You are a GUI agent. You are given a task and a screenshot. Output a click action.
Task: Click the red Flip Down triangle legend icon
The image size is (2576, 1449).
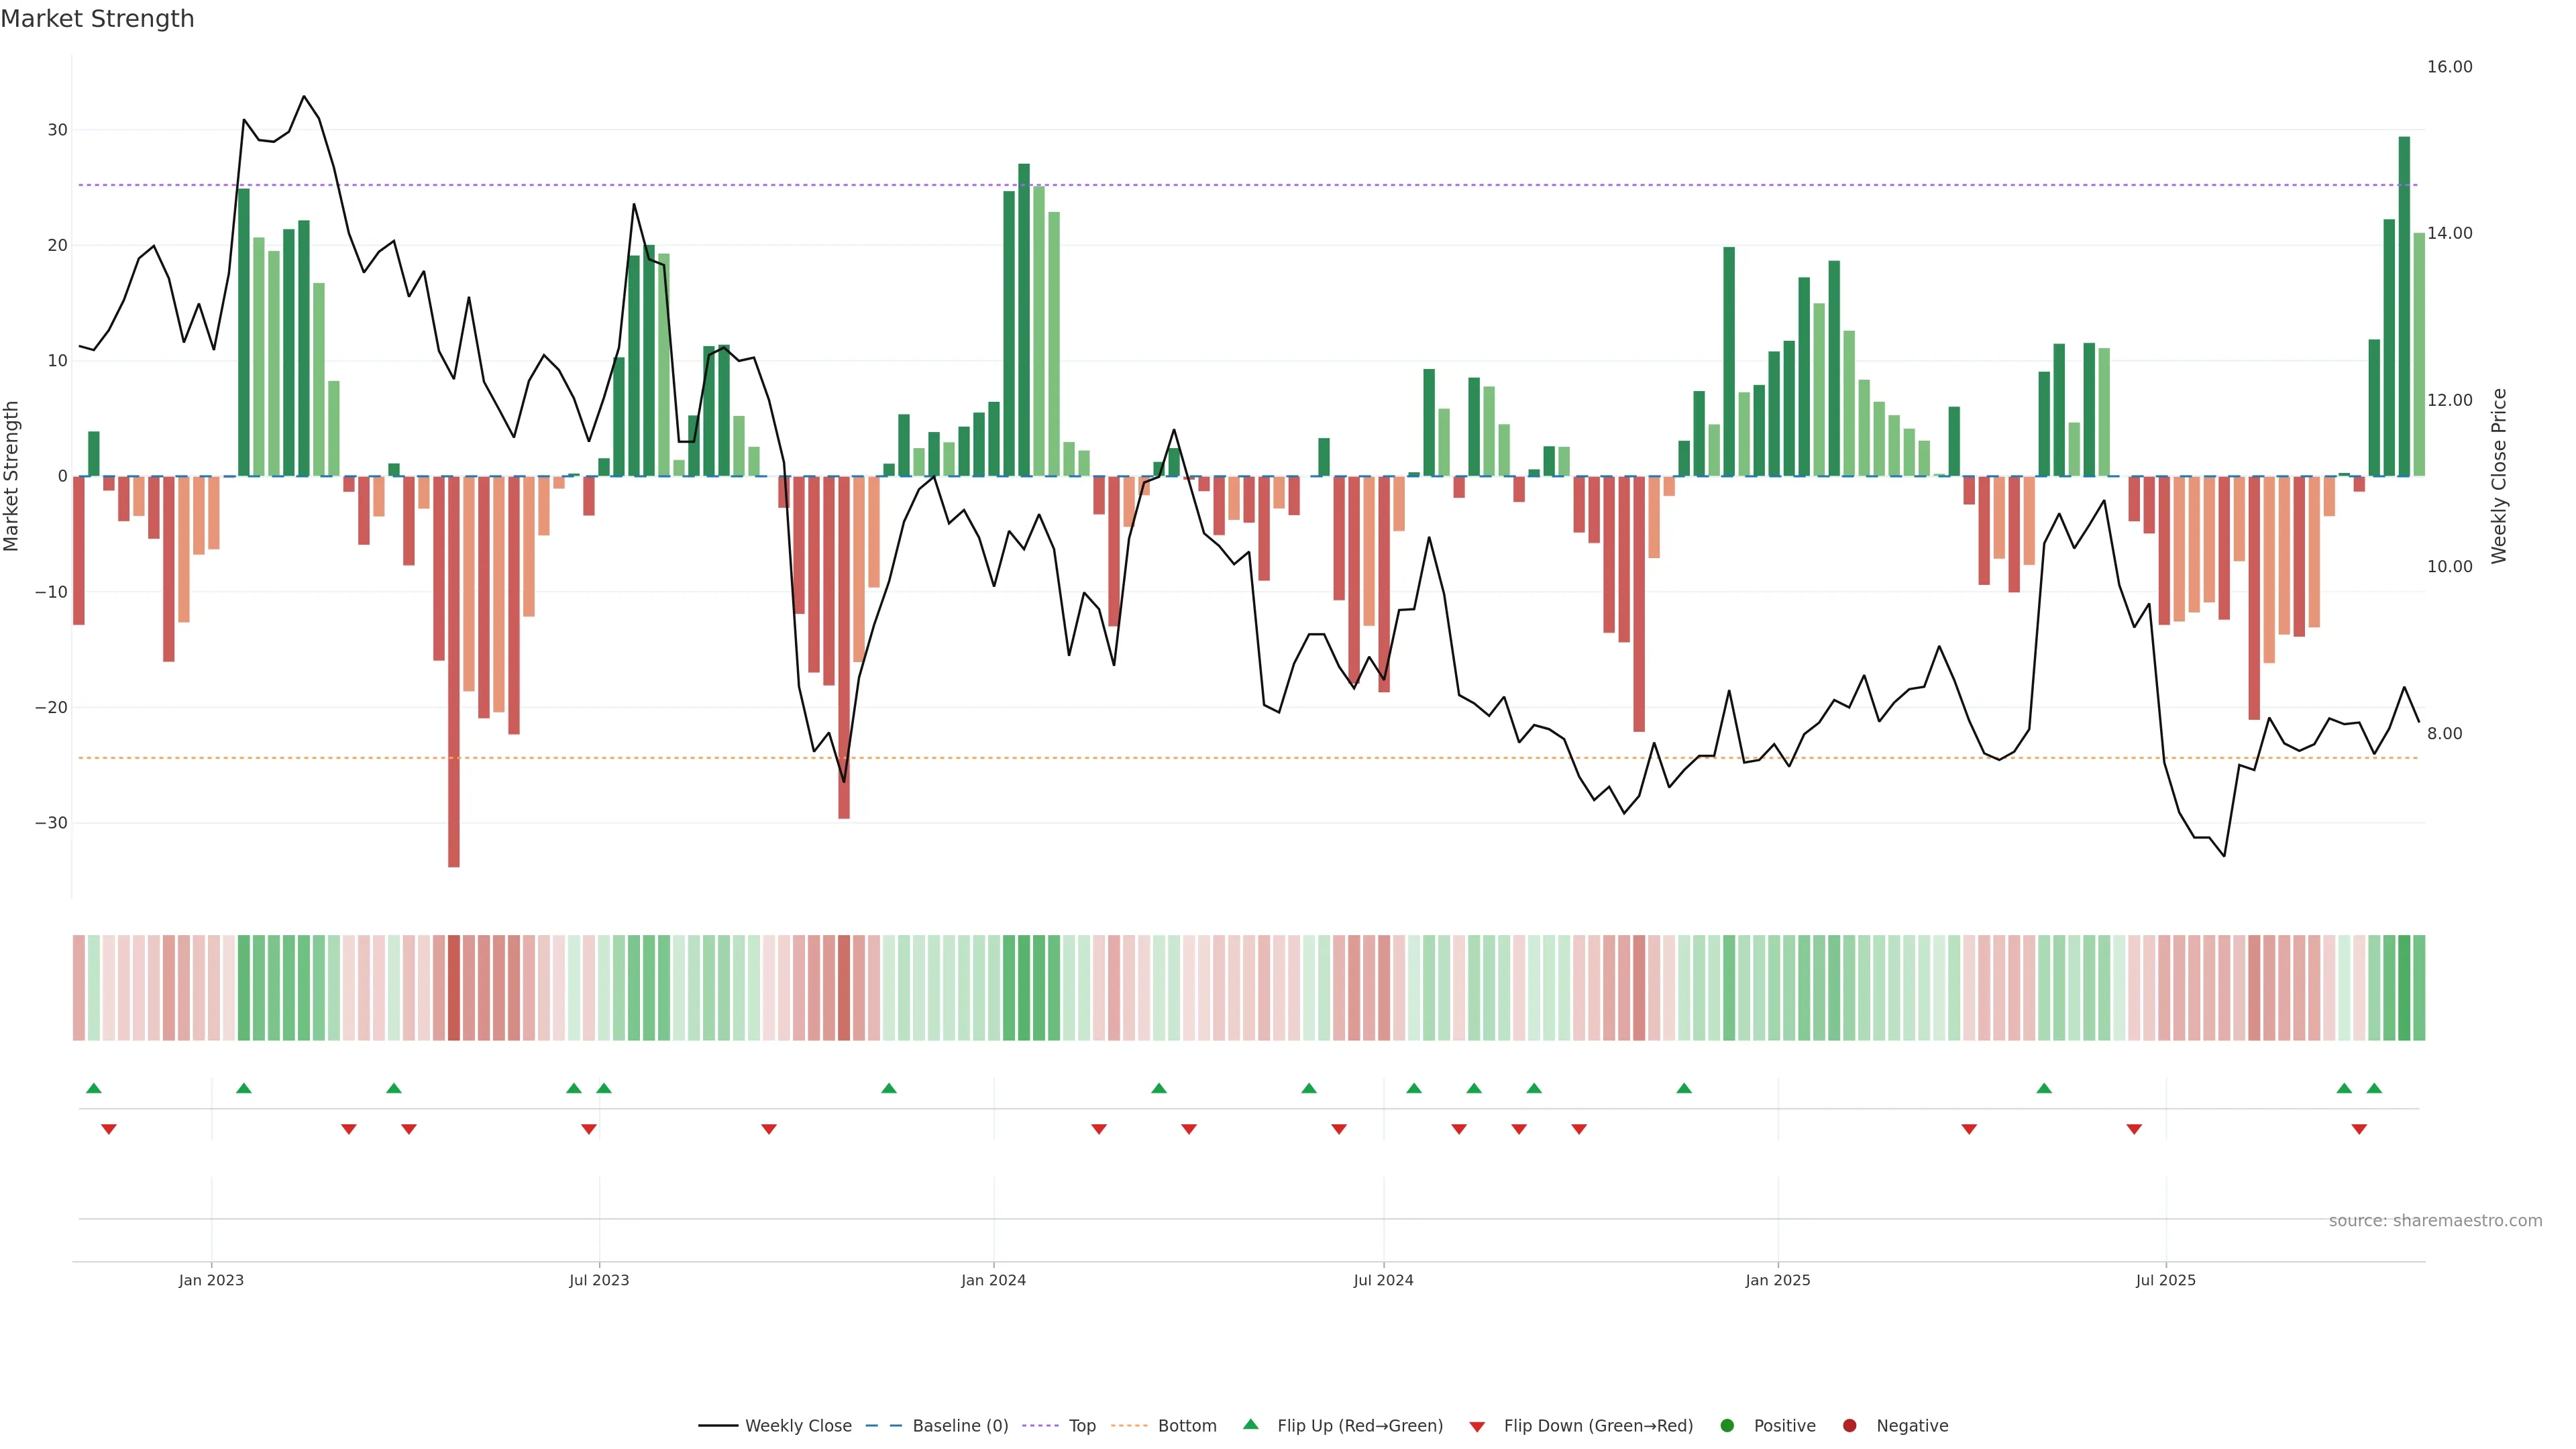click(x=1477, y=1426)
